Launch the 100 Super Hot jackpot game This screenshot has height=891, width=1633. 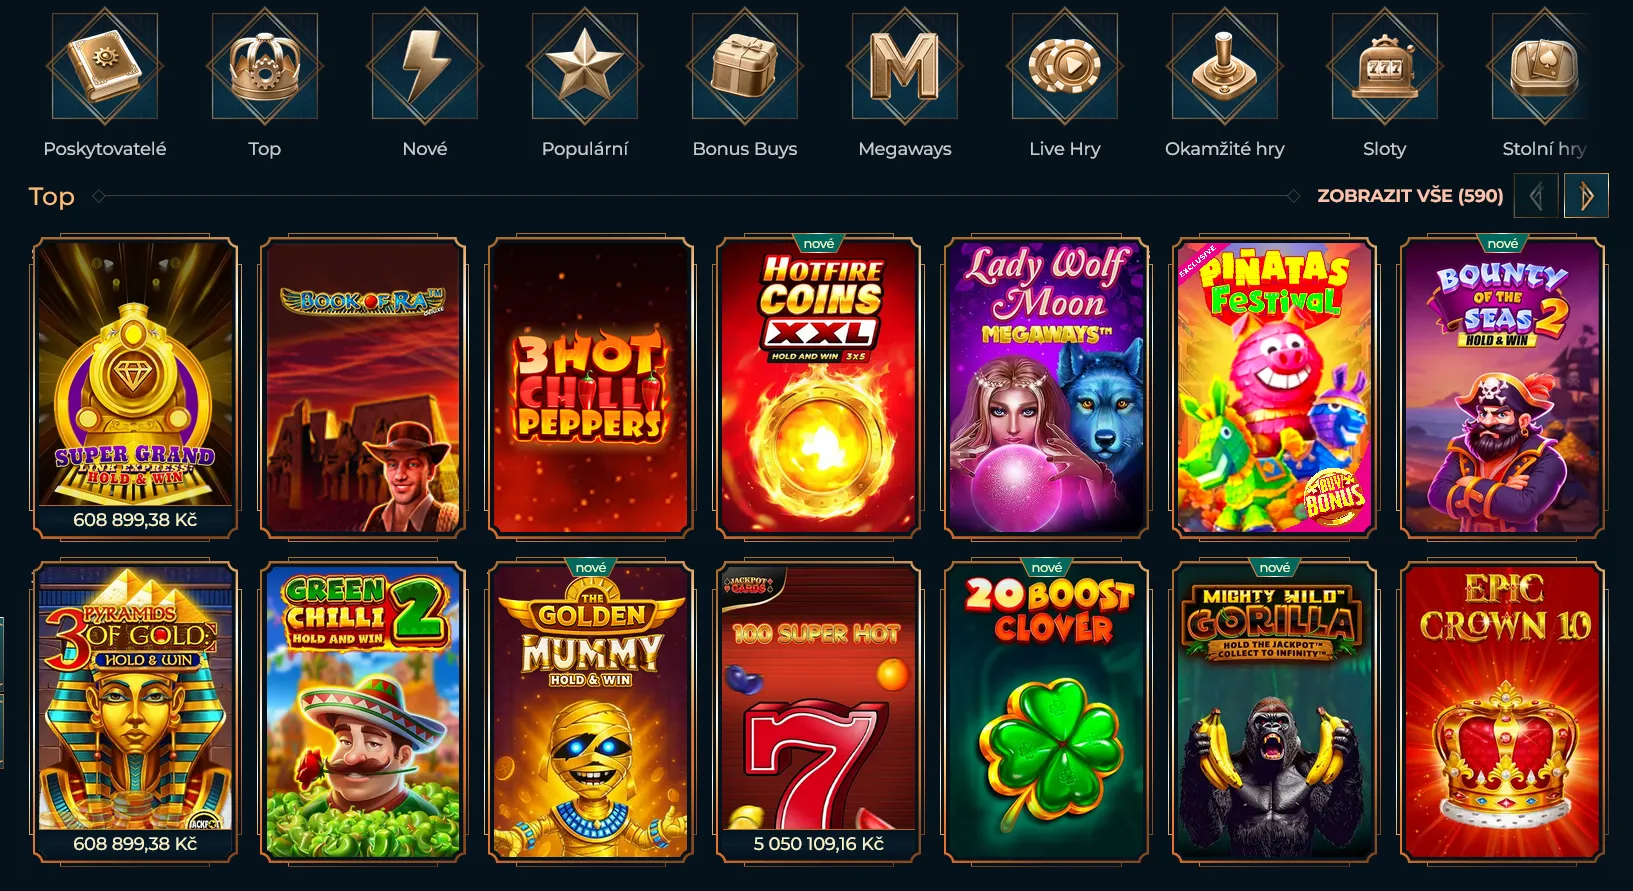coord(819,712)
